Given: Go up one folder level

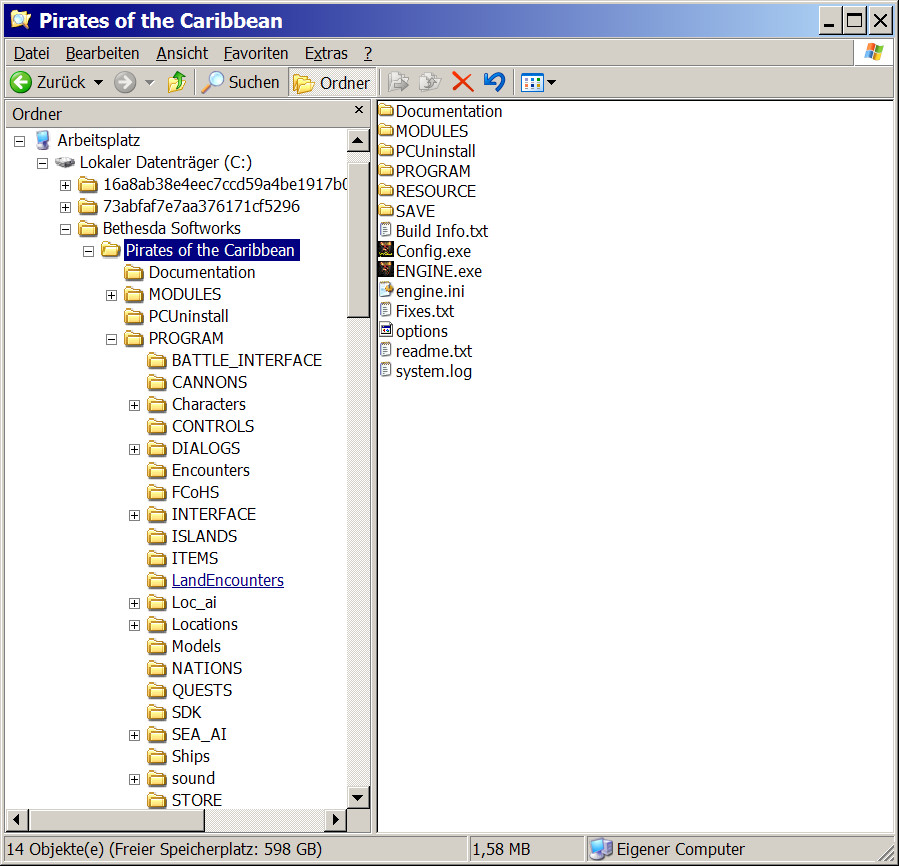Looking at the screenshot, I should 177,83.
